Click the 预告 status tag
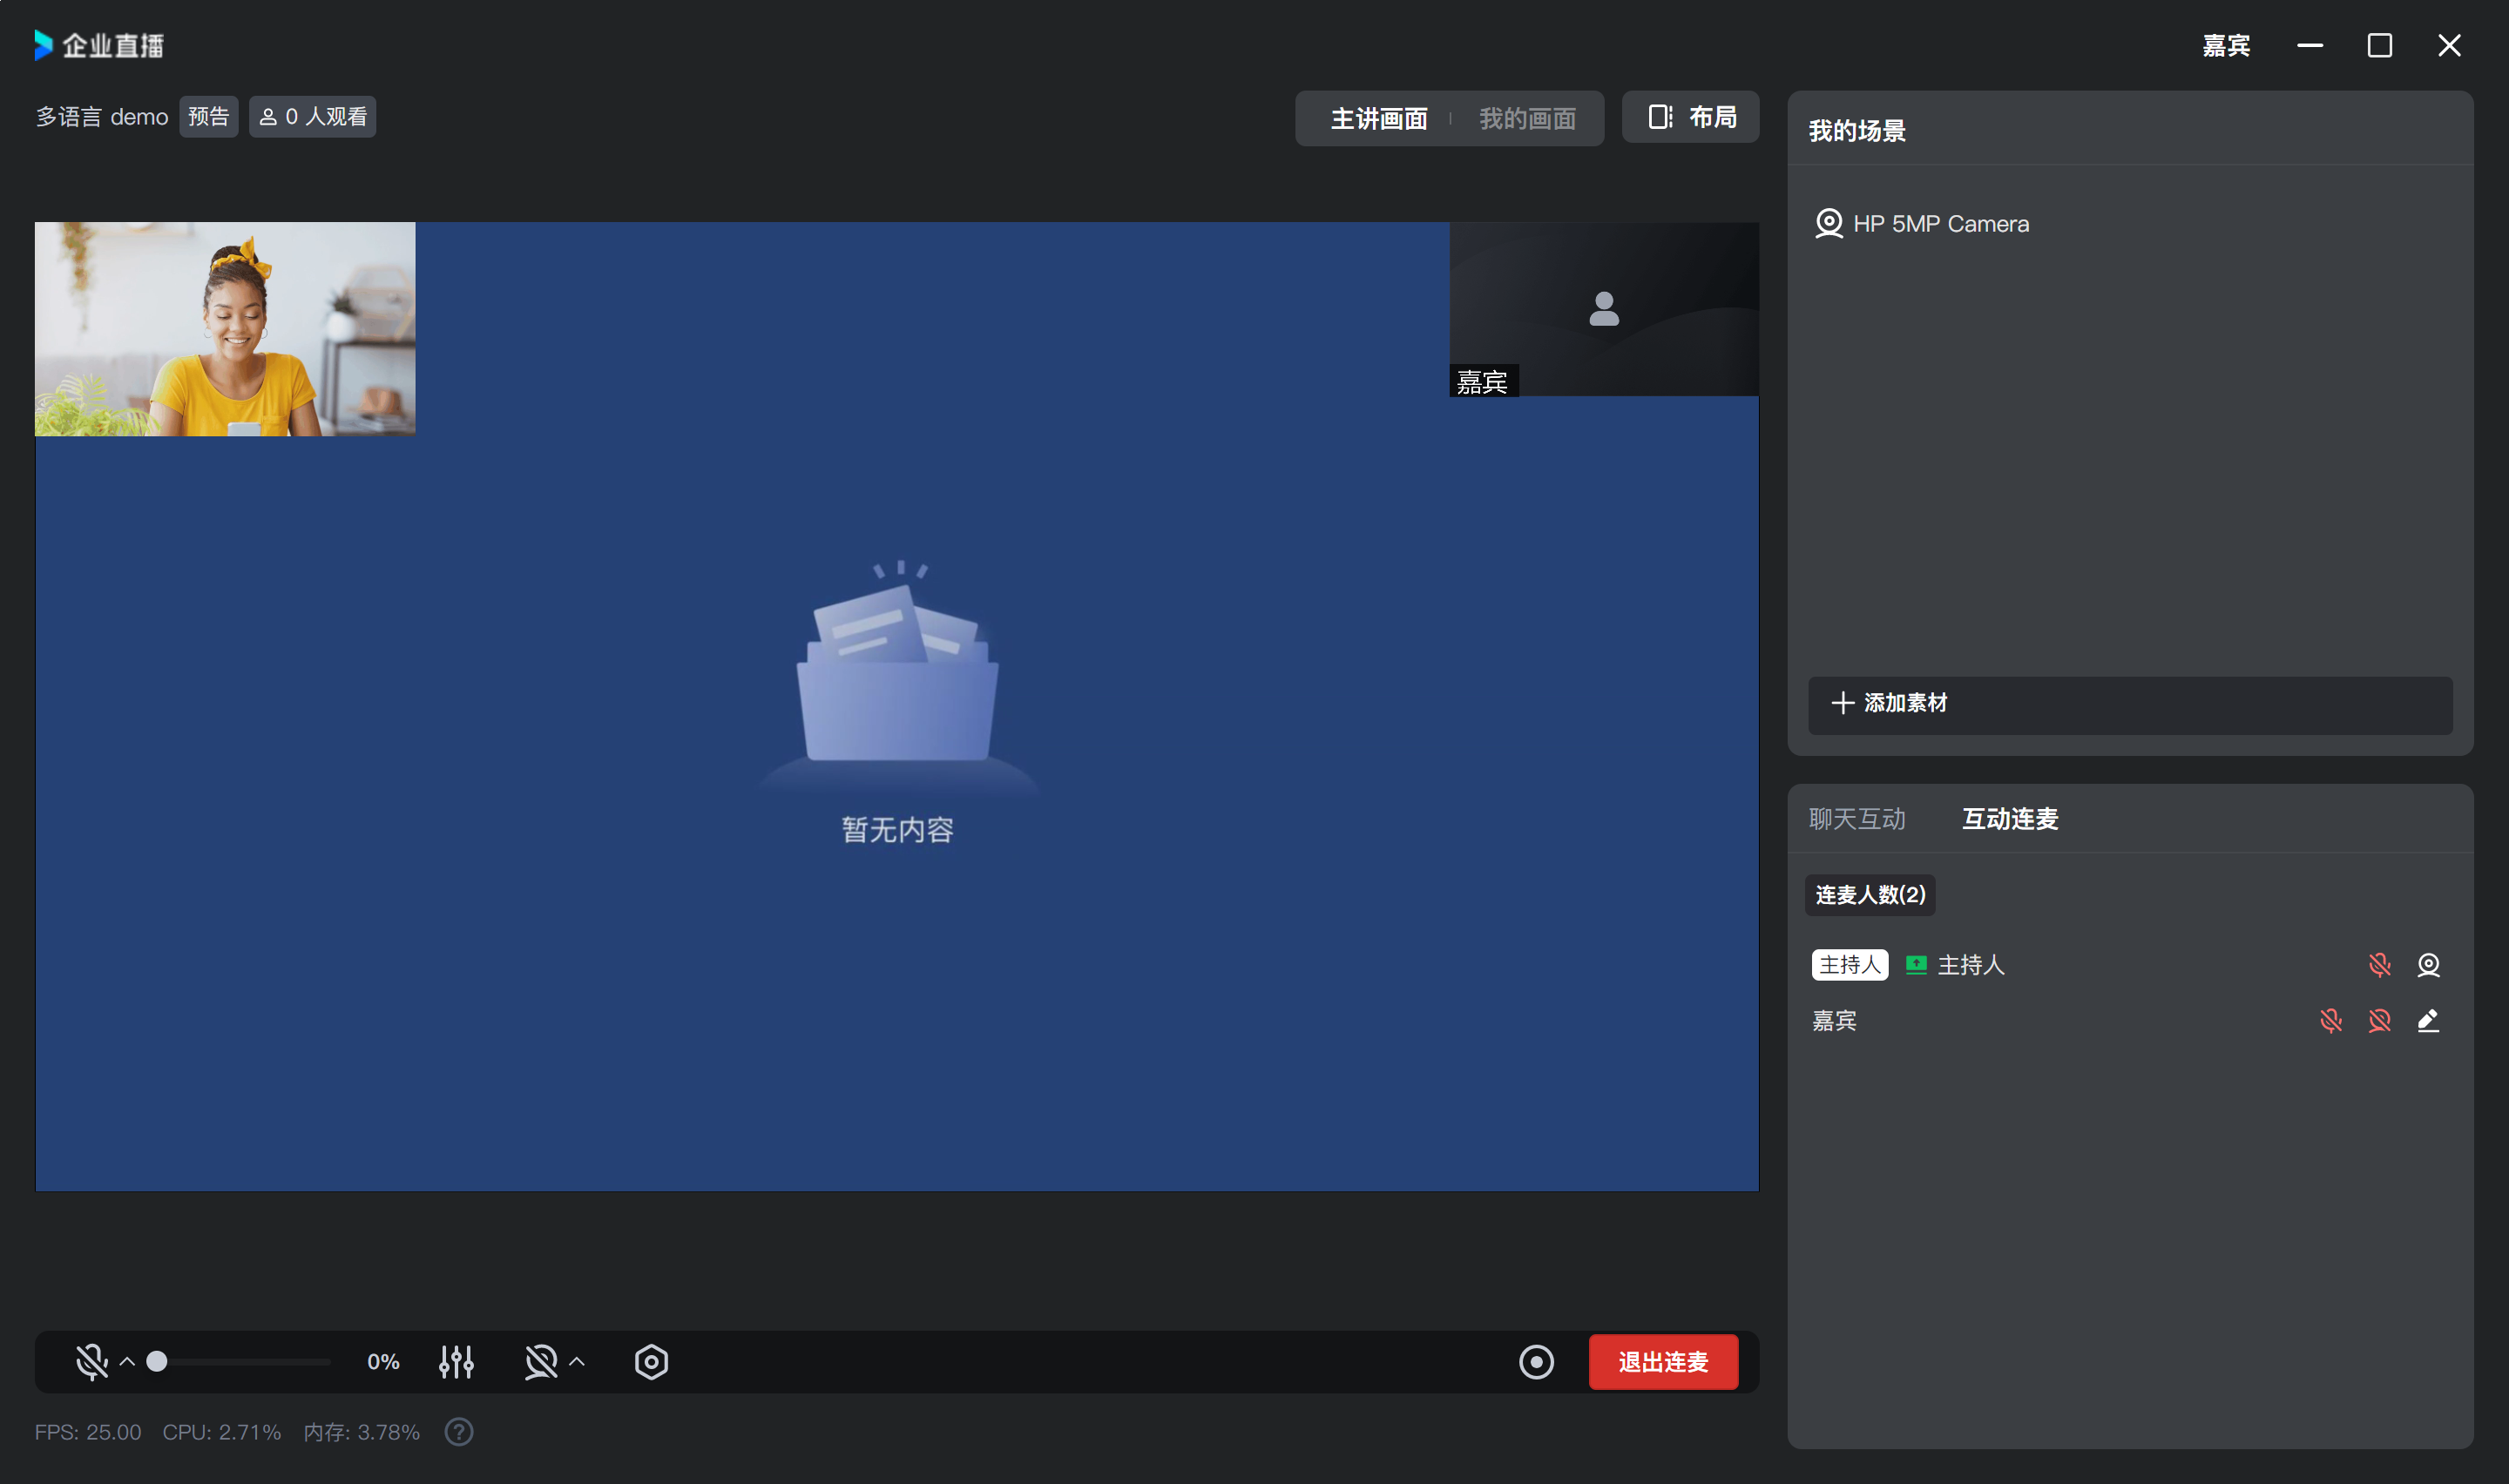 pyautogui.click(x=208, y=116)
